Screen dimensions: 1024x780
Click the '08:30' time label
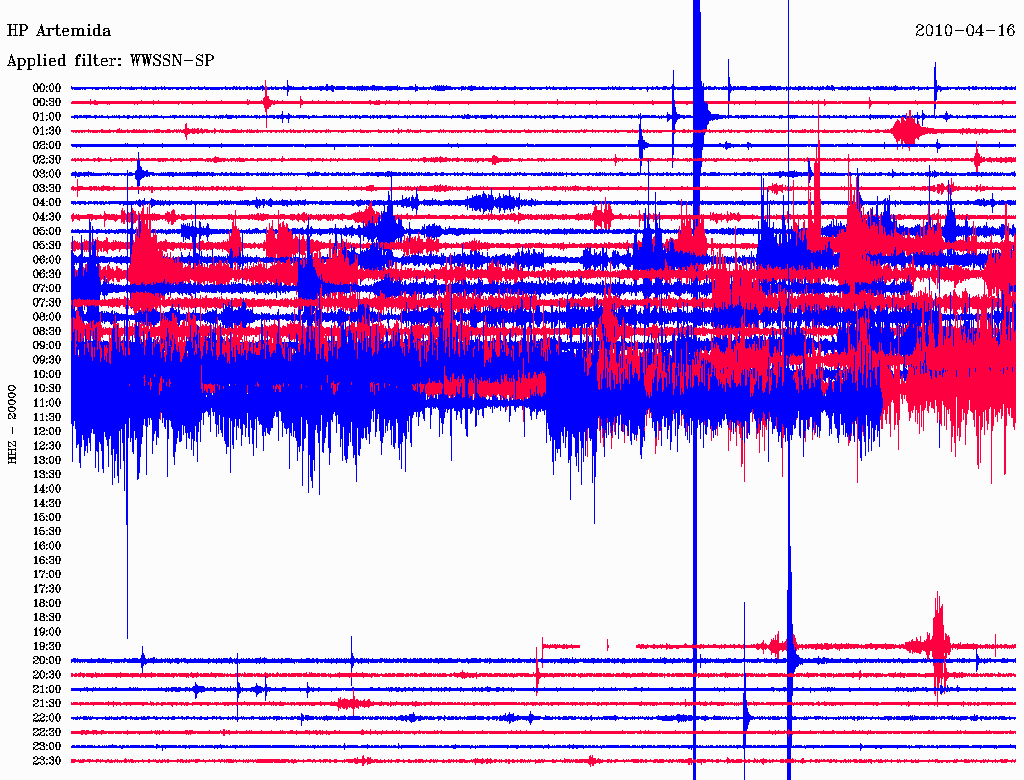(47, 332)
